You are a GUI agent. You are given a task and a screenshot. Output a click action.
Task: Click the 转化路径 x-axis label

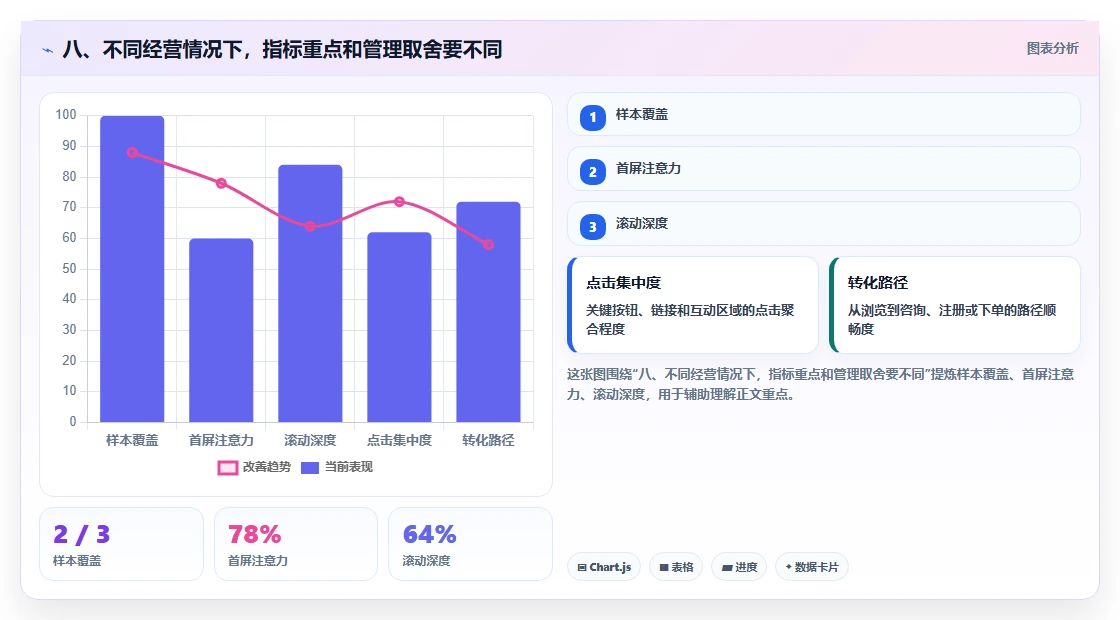(489, 441)
